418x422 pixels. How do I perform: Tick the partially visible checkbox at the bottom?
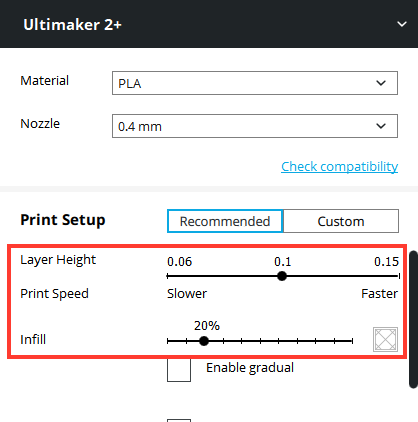pos(179,420)
